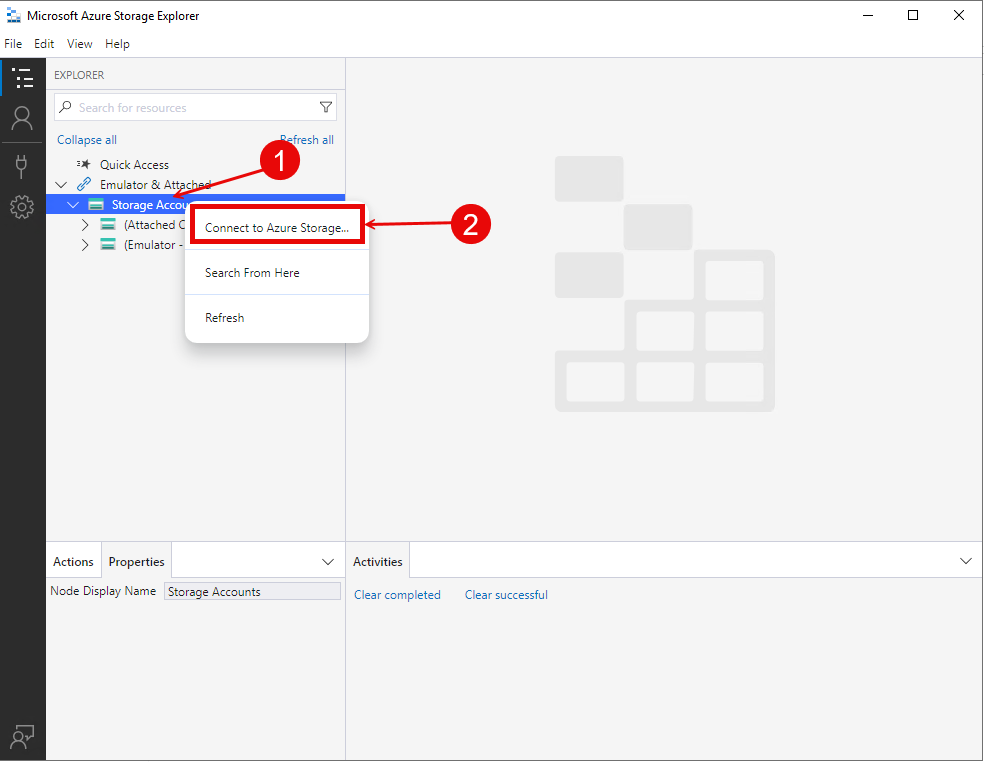Screen dimensions: 984x762
Task: Collapse the Emulator & Attached node
Action: [62, 185]
